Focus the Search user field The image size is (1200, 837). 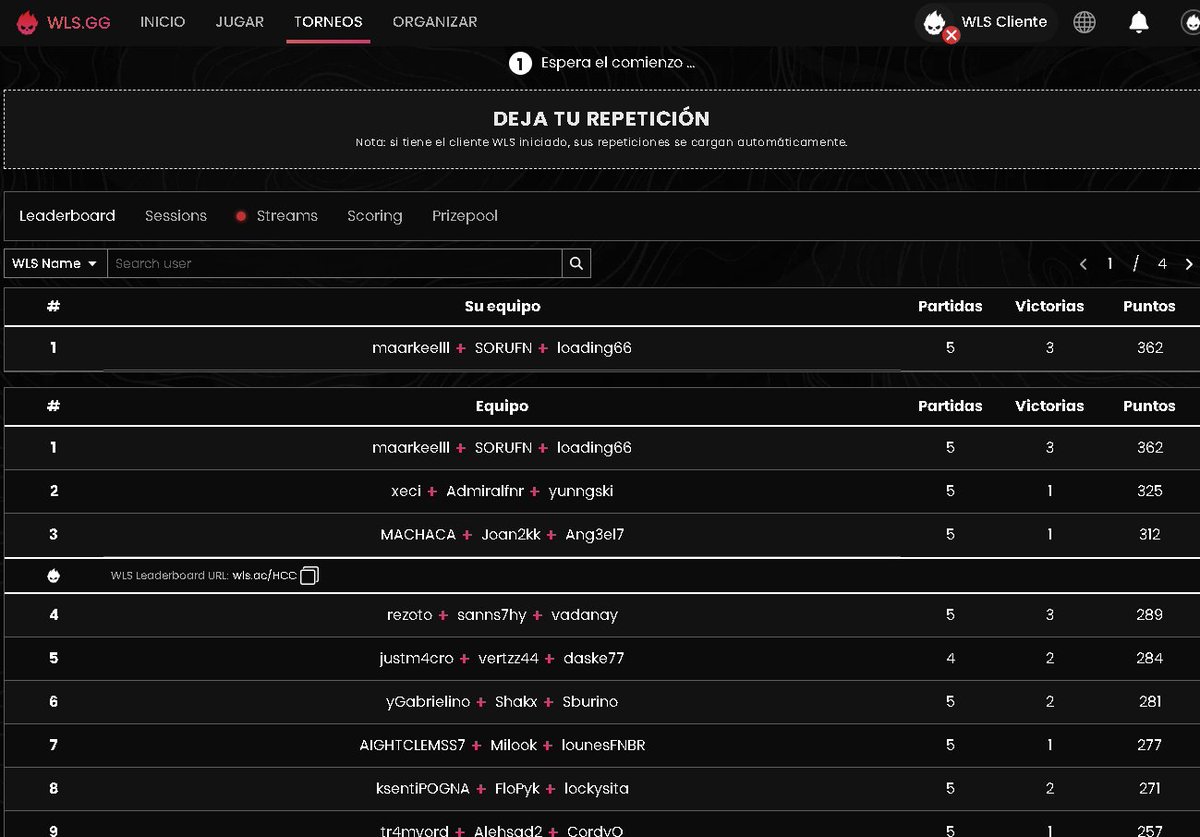coord(334,264)
